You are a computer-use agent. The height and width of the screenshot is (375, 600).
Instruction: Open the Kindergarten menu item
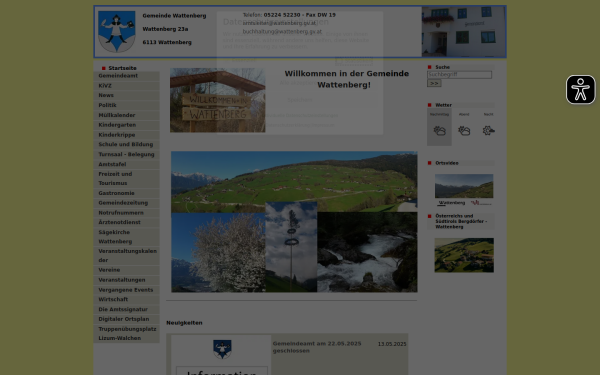(x=126, y=125)
